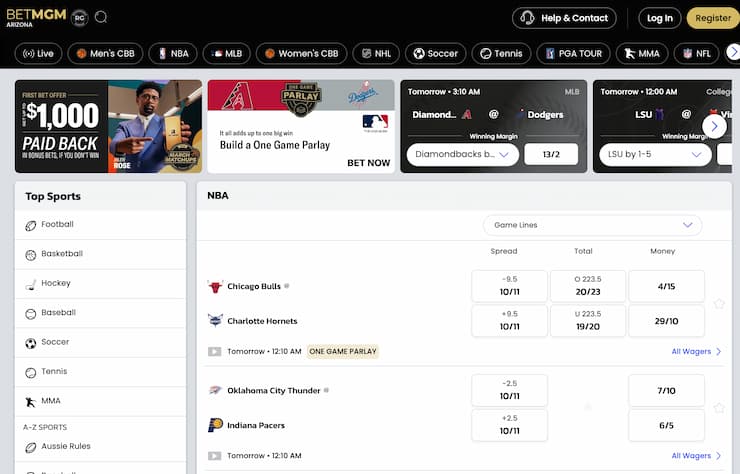The width and height of the screenshot is (740, 474).
Task: Click the Log In button
Action: [660, 18]
